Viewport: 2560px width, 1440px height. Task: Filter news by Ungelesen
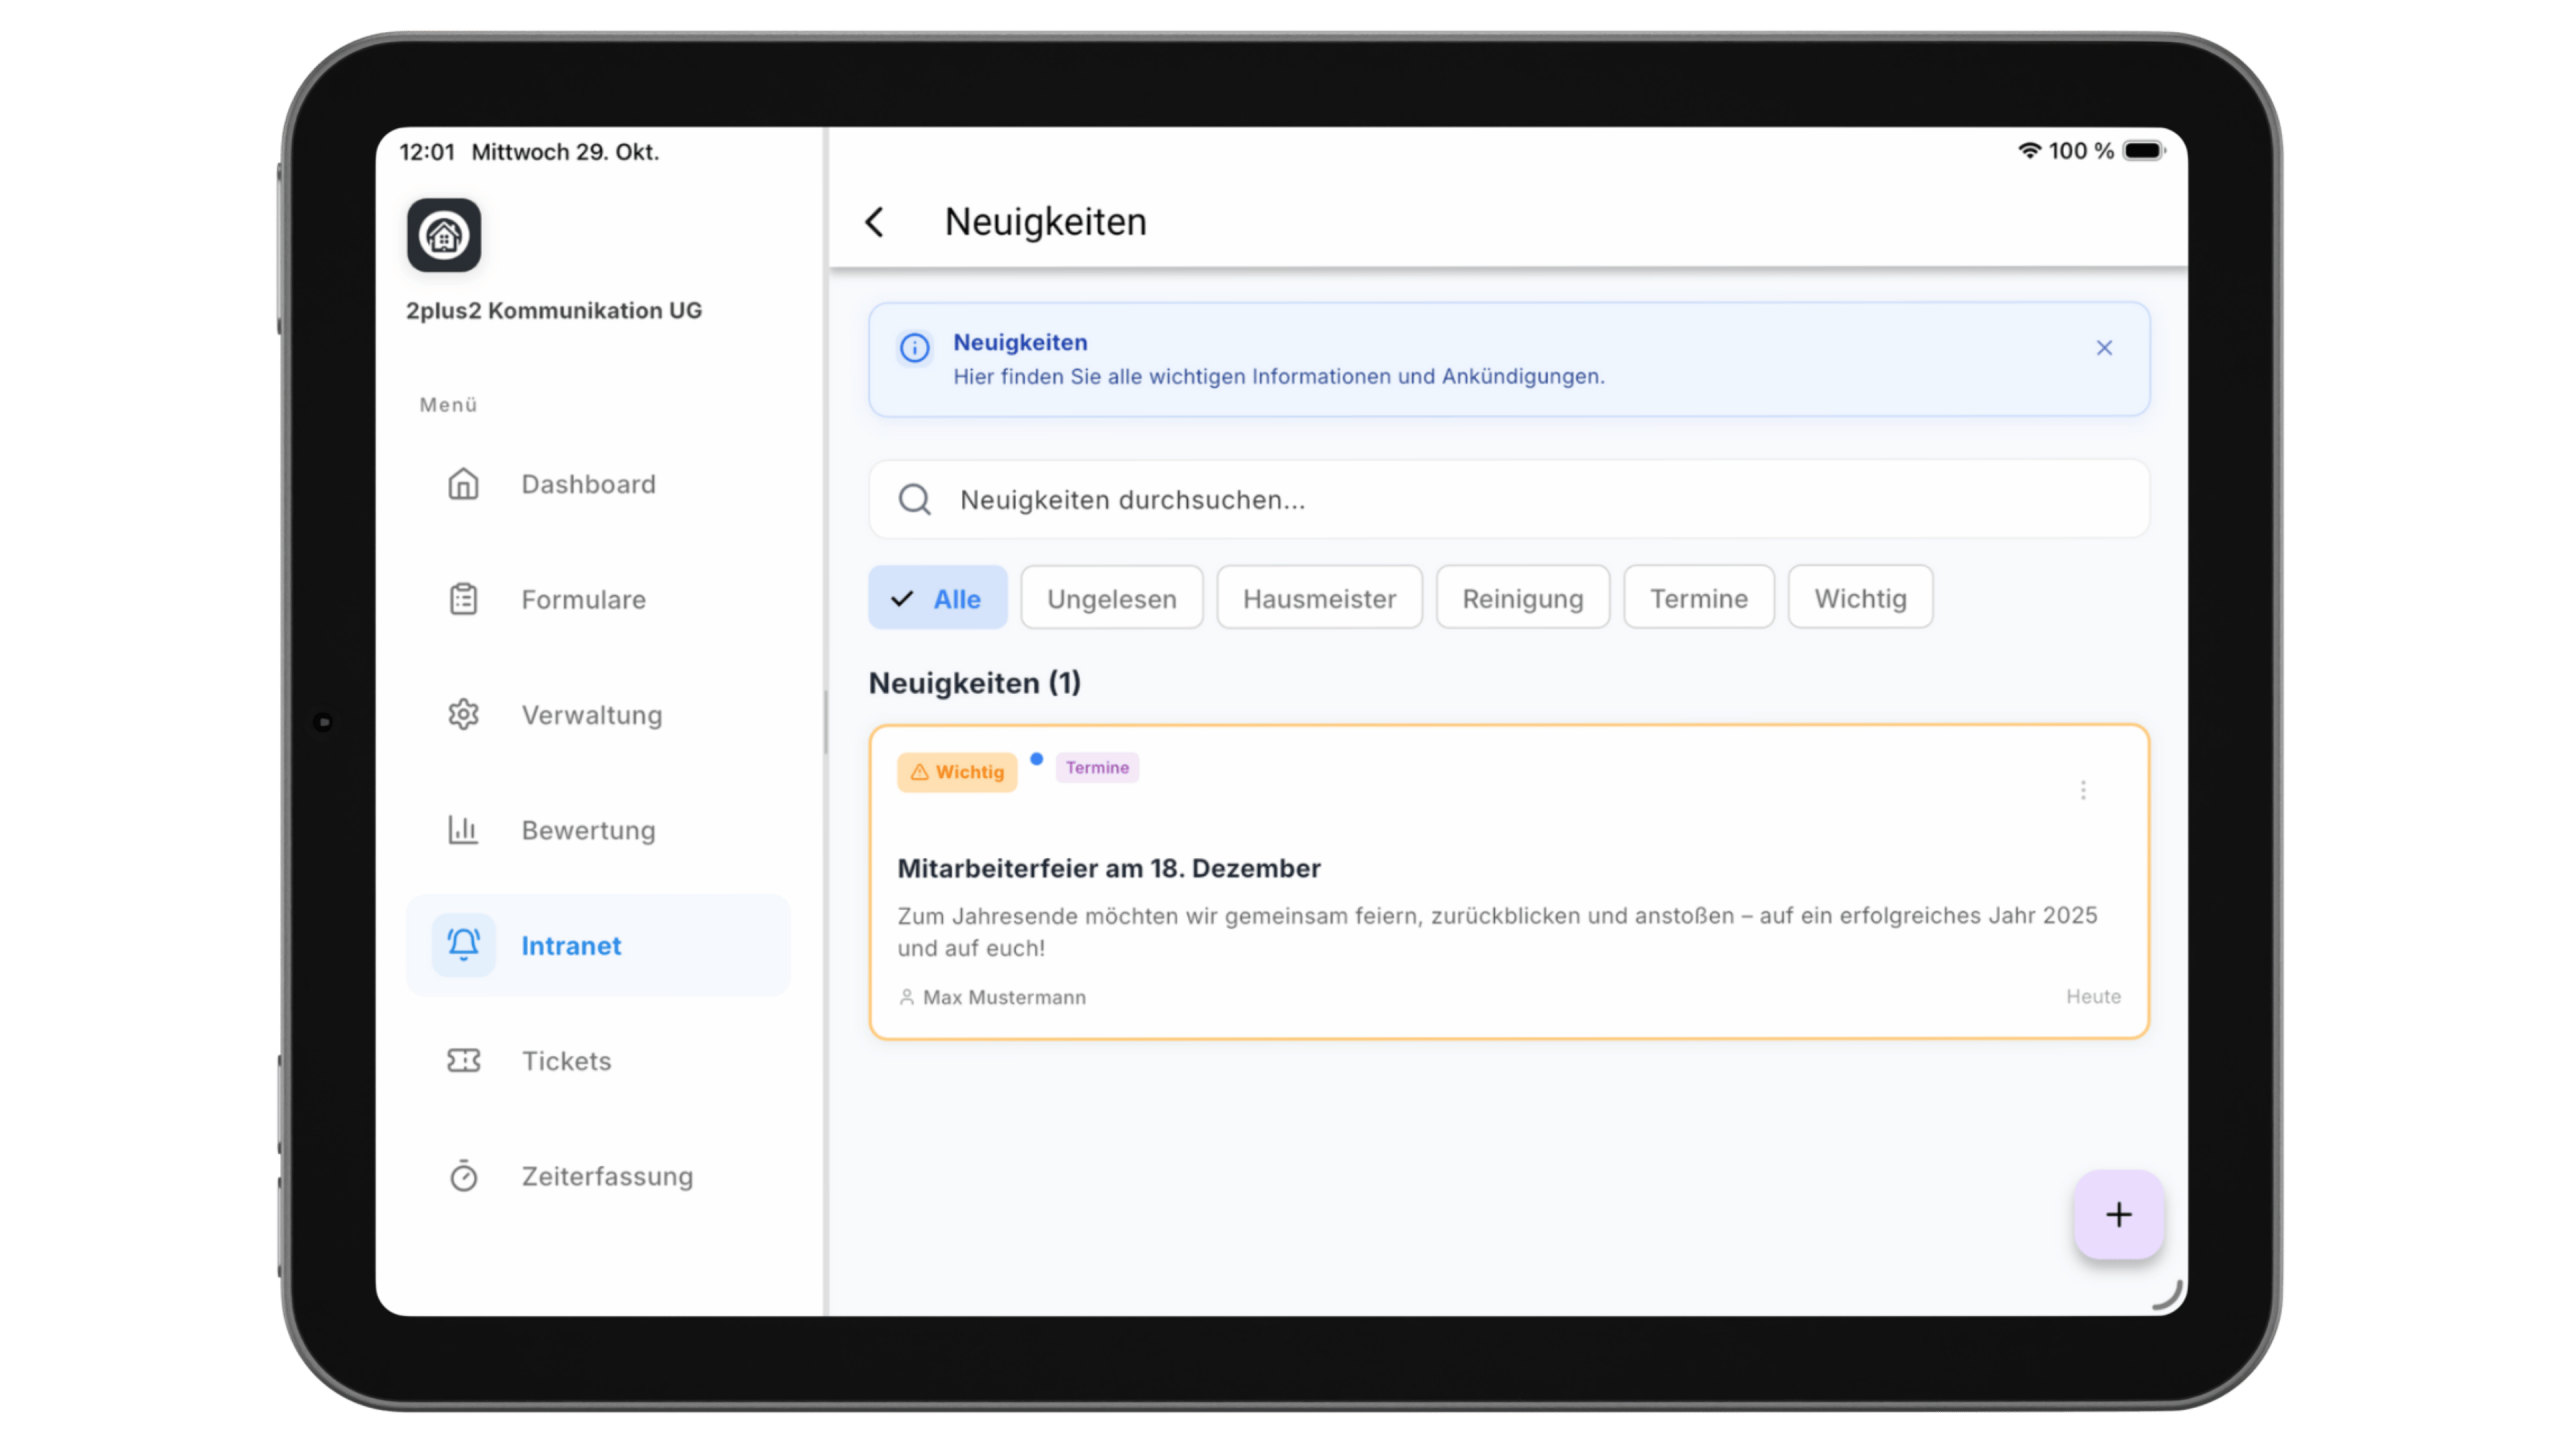[x=1111, y=598]
